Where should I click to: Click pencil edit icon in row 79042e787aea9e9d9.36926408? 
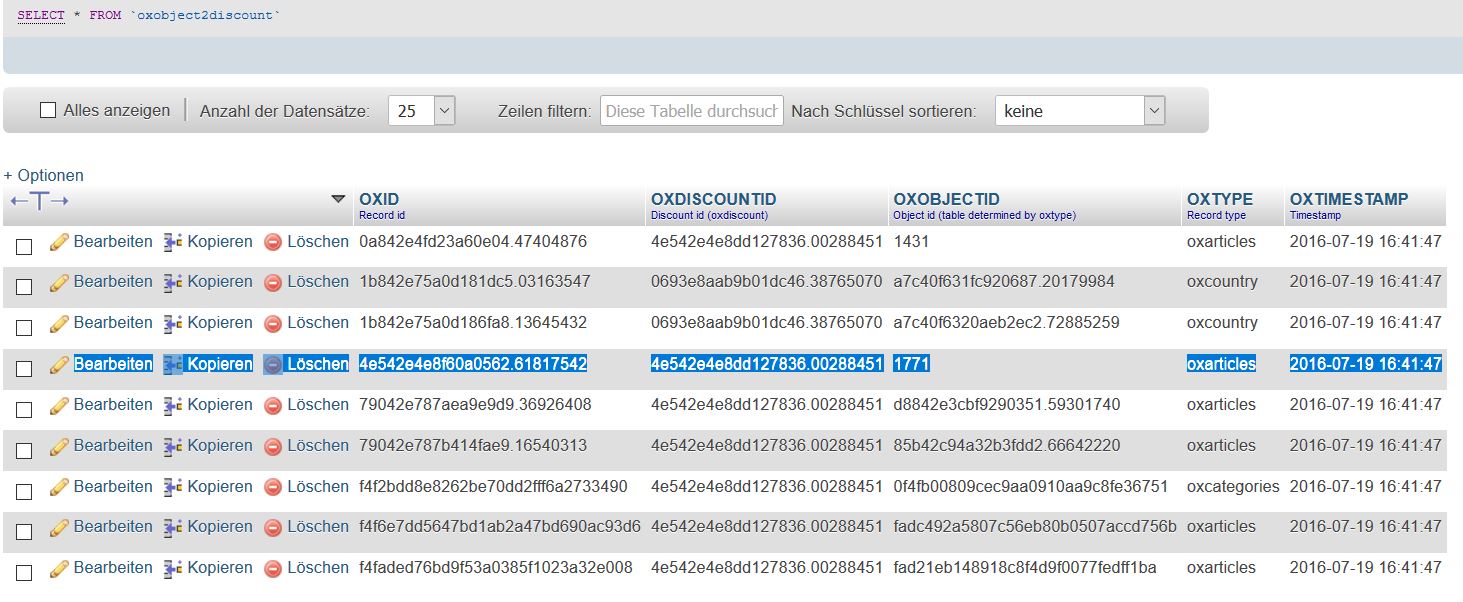tap(59, 405)
